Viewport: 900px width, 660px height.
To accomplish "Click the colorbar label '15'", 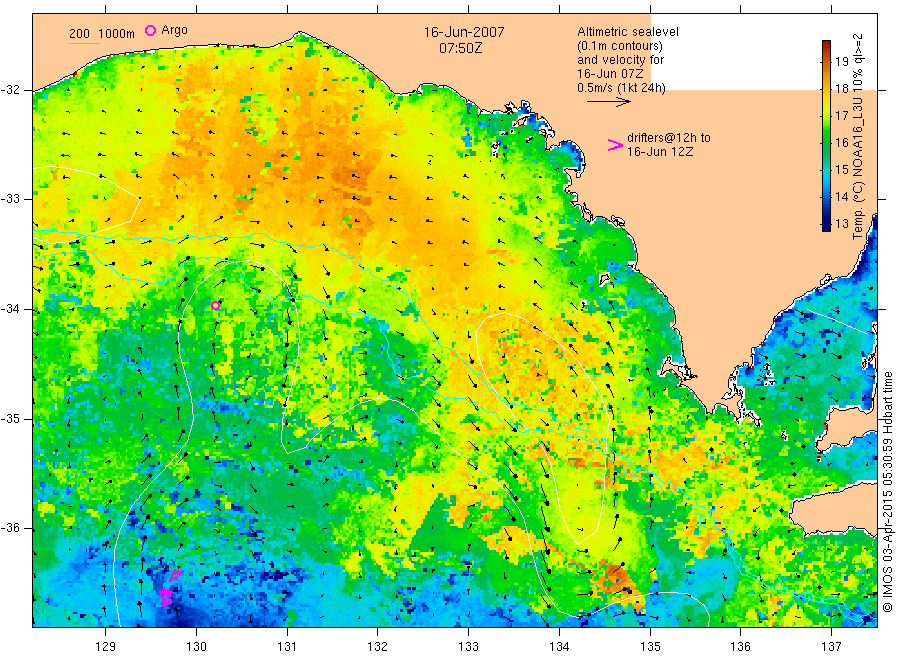I will click(x=841, y=169).
